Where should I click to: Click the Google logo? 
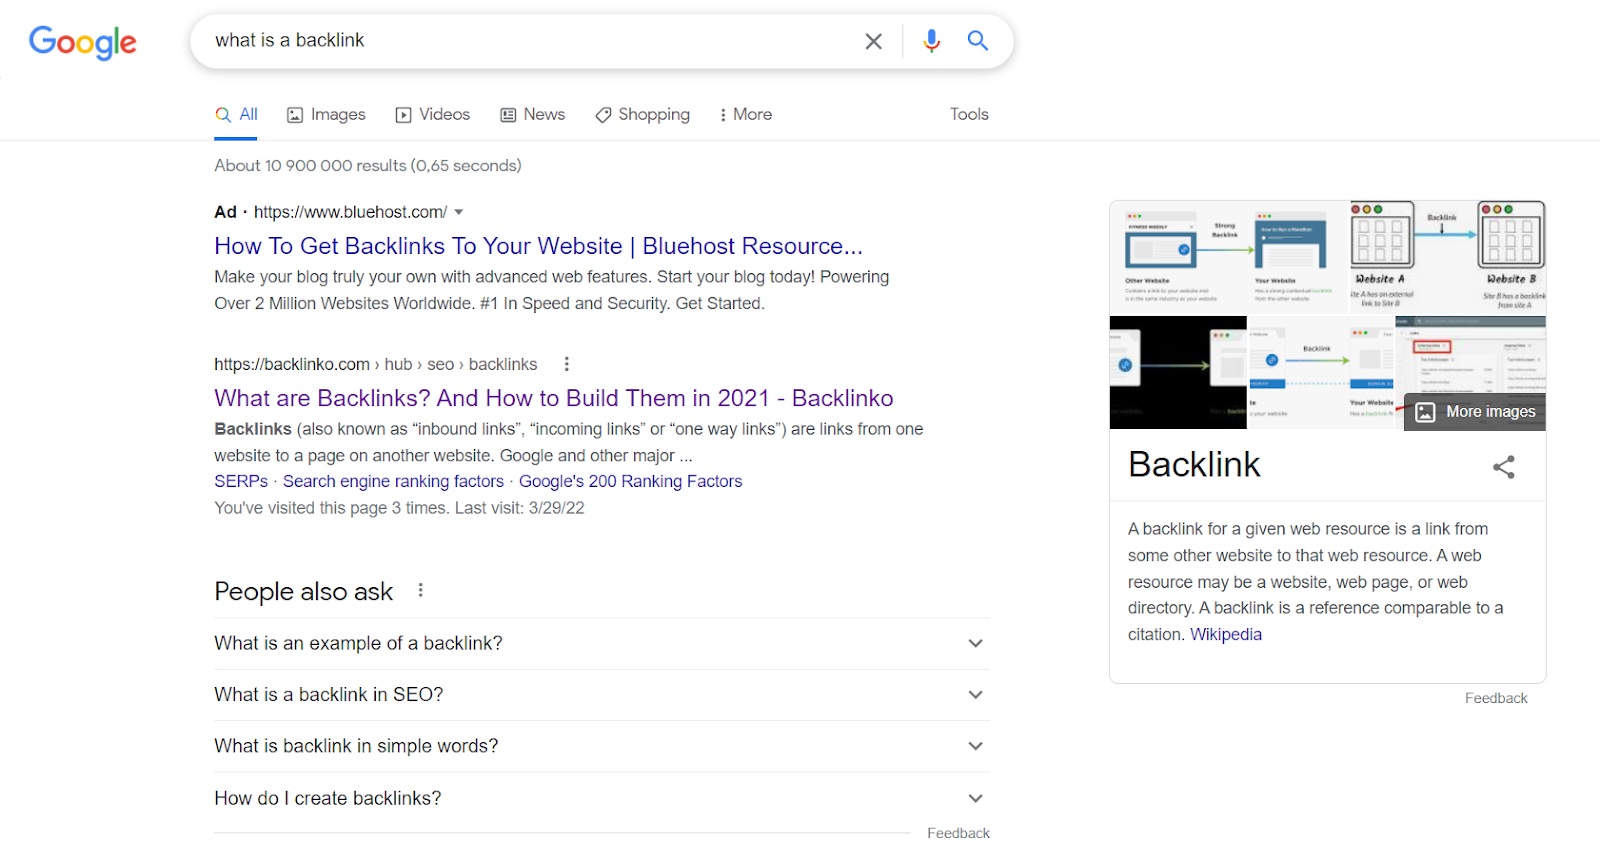pos(83,42)
